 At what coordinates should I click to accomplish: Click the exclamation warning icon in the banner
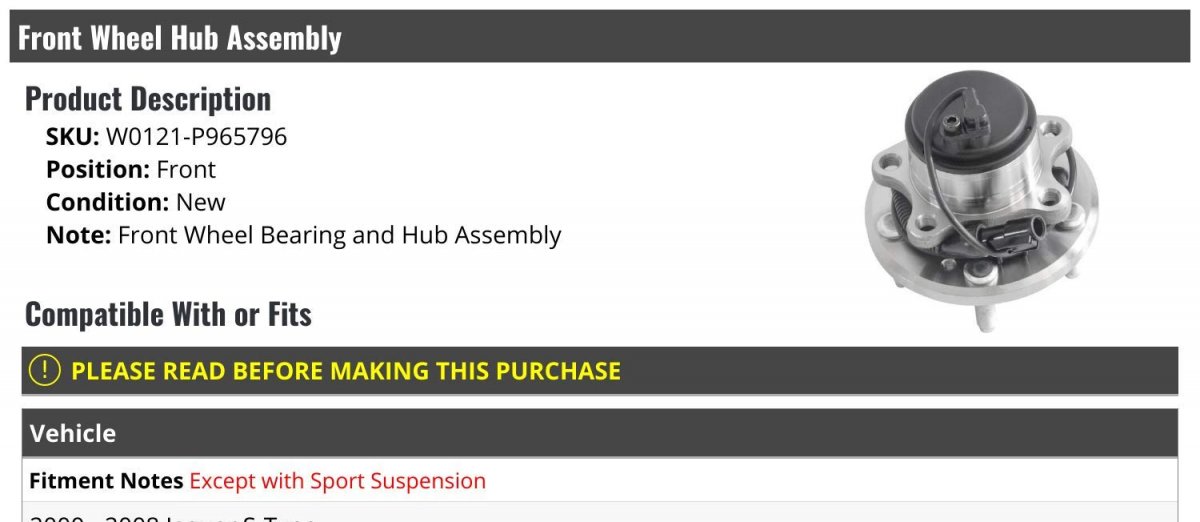[45, 371]
